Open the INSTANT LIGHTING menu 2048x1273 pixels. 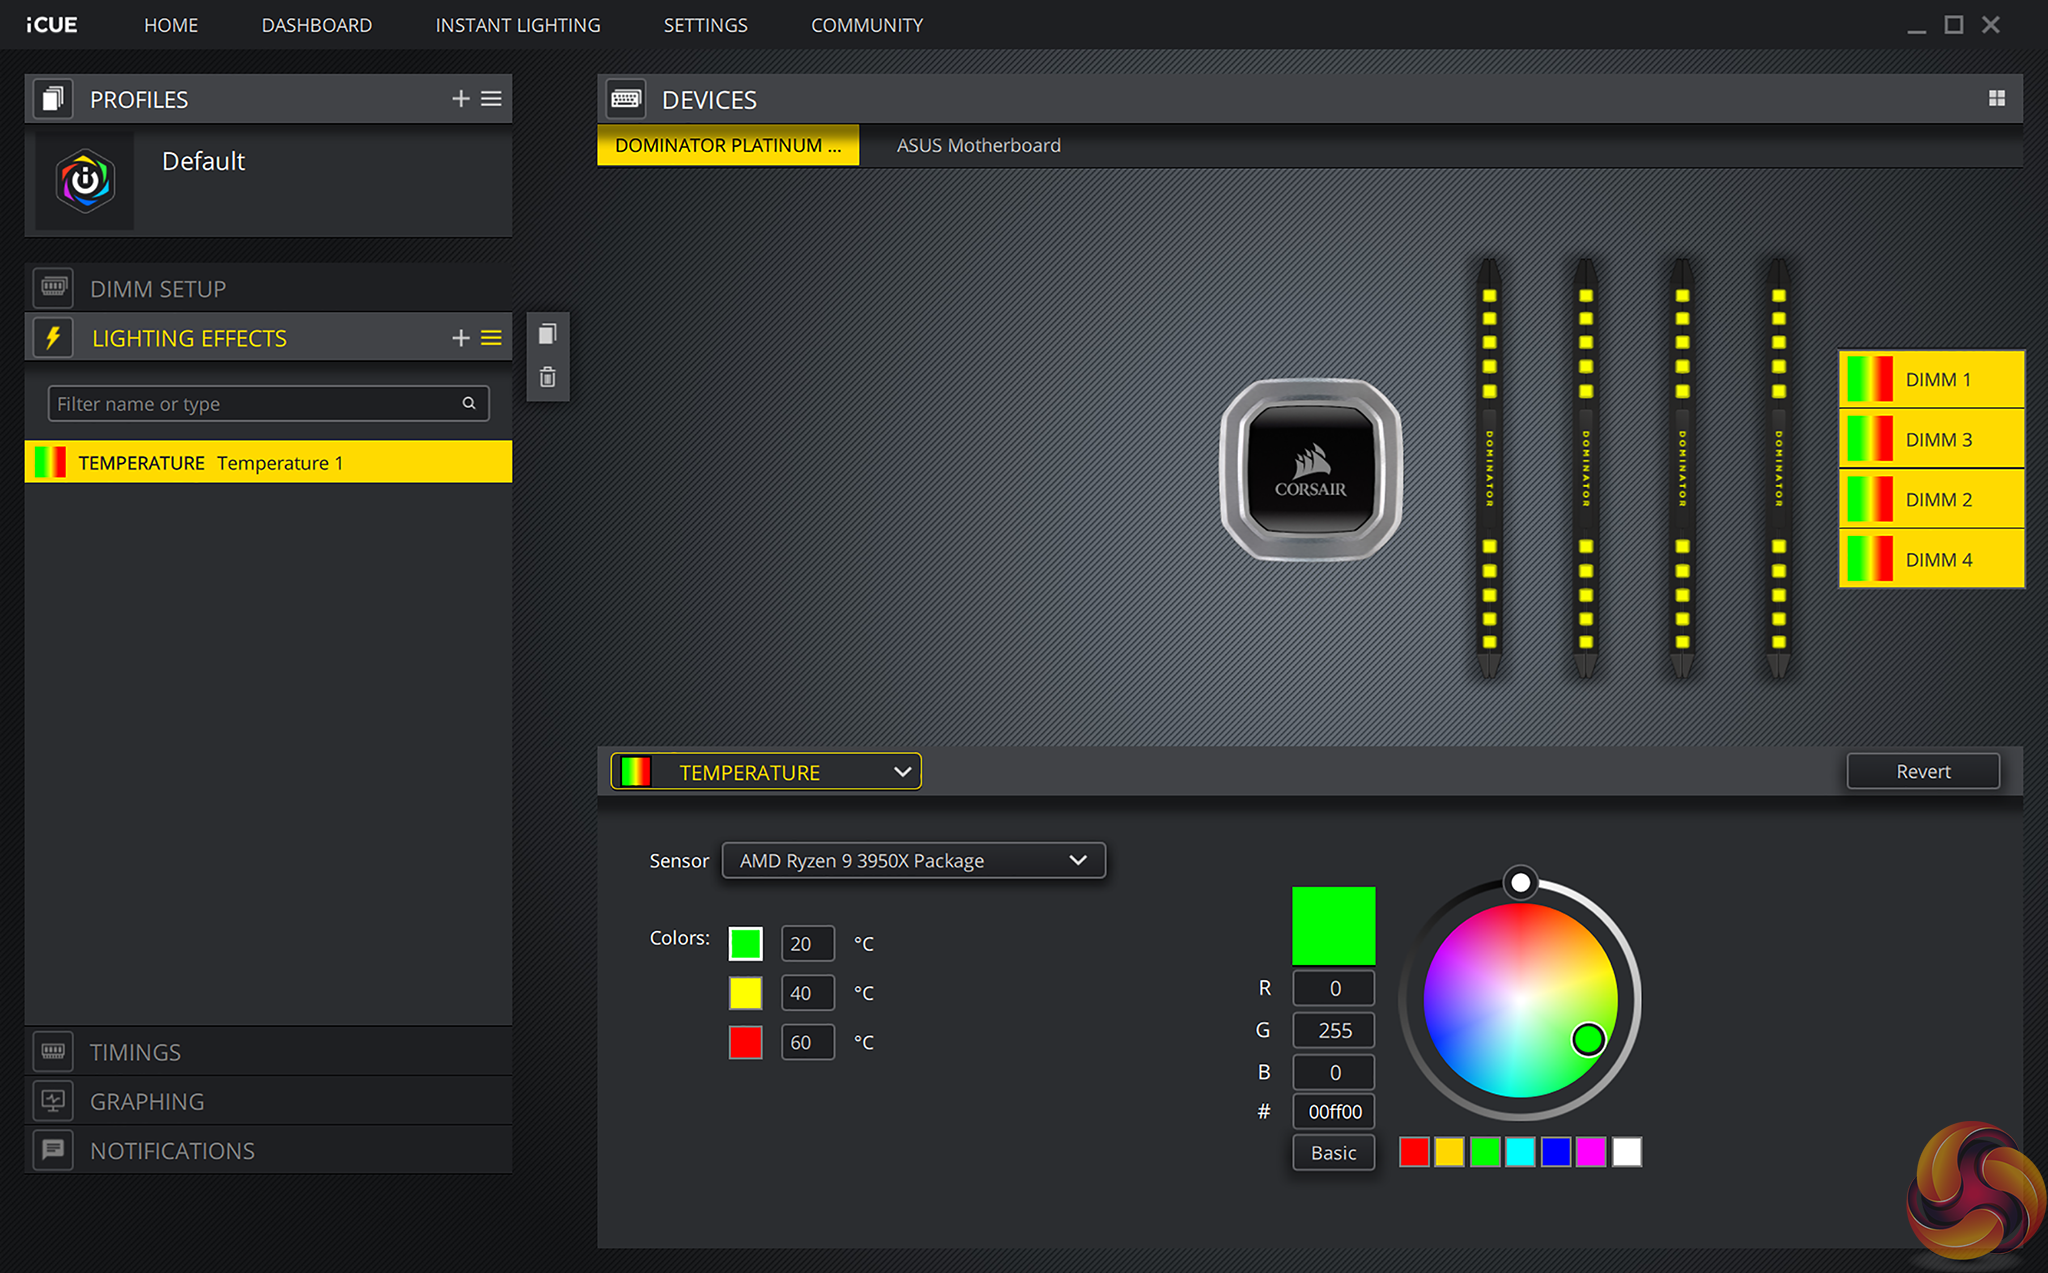coord(517,25)
